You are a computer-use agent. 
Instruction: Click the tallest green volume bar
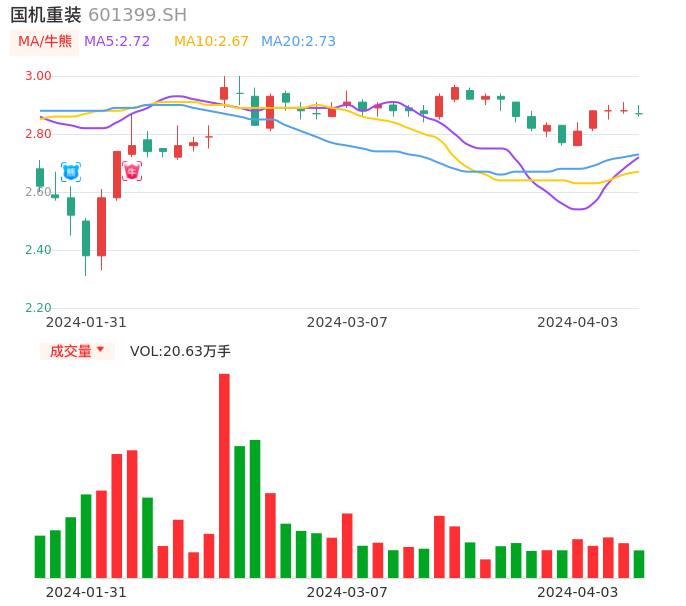(255, 508)
